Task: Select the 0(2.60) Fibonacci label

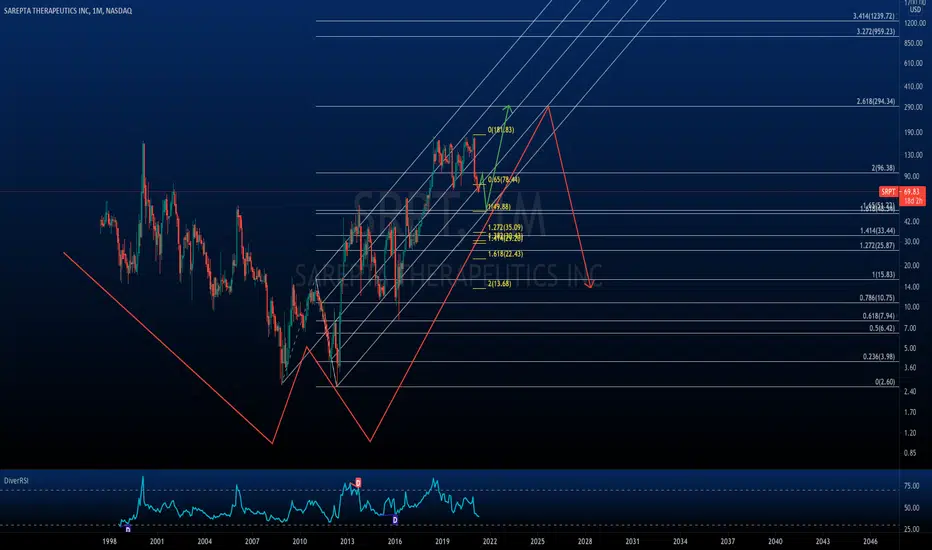Action: [x=884, y=382]
